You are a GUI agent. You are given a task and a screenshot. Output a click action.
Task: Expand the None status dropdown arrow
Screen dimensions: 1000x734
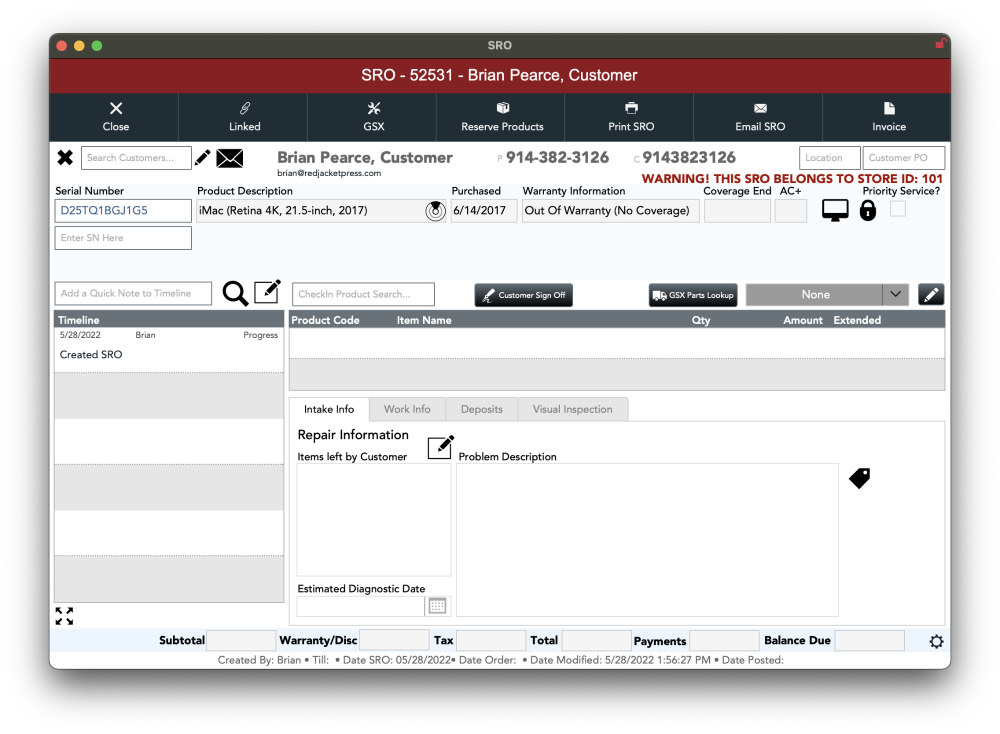tap(895, 294)
